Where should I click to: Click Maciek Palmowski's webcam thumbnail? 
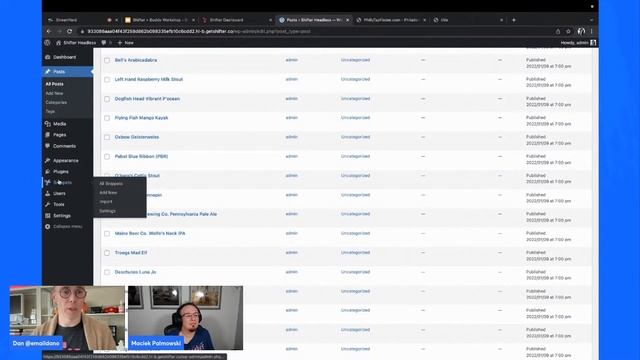(185, 318)
